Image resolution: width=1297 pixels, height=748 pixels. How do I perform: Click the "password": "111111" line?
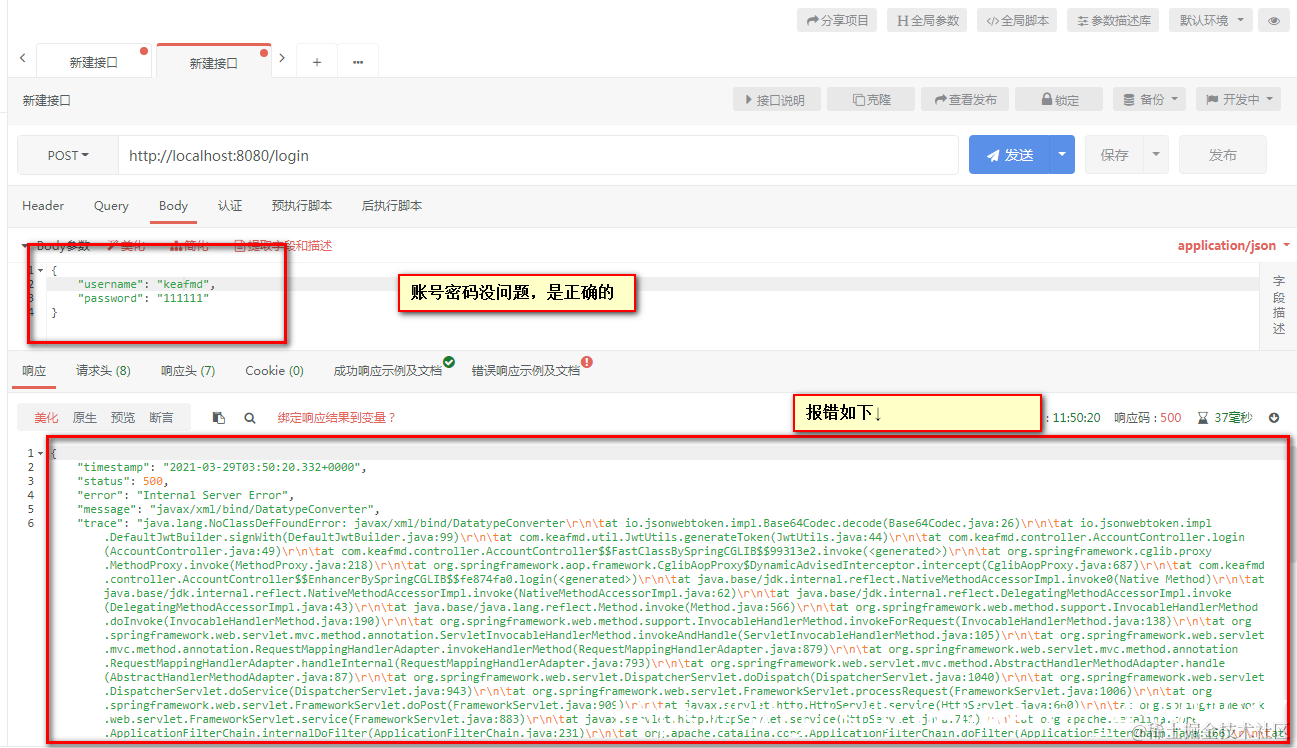143,299
